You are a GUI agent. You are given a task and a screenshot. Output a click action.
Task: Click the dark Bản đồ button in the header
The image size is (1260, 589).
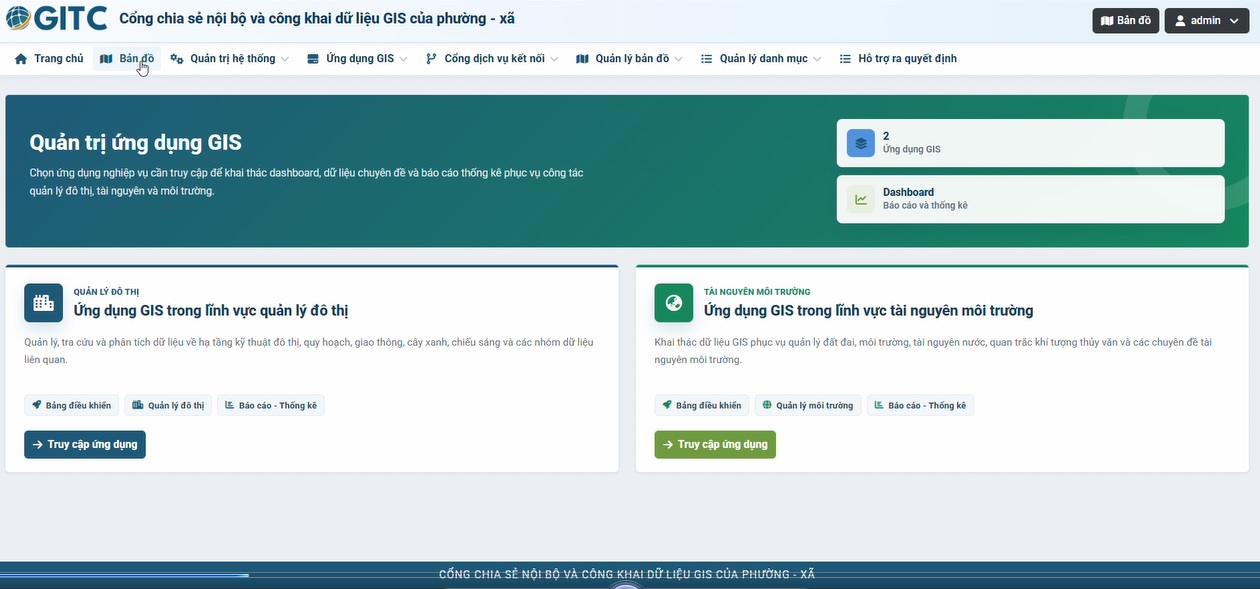click(x=1125, y=20)
